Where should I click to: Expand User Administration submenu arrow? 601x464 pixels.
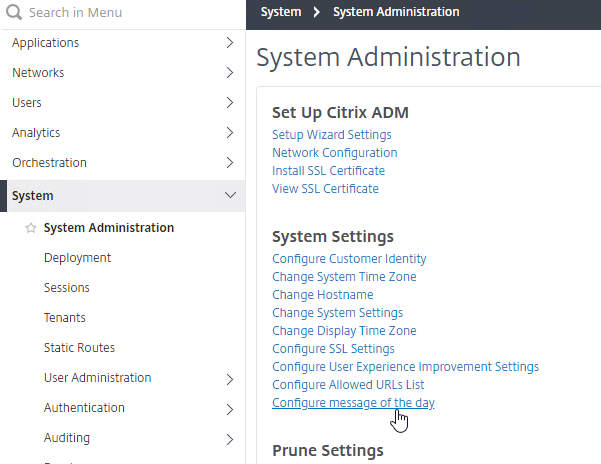230,379
